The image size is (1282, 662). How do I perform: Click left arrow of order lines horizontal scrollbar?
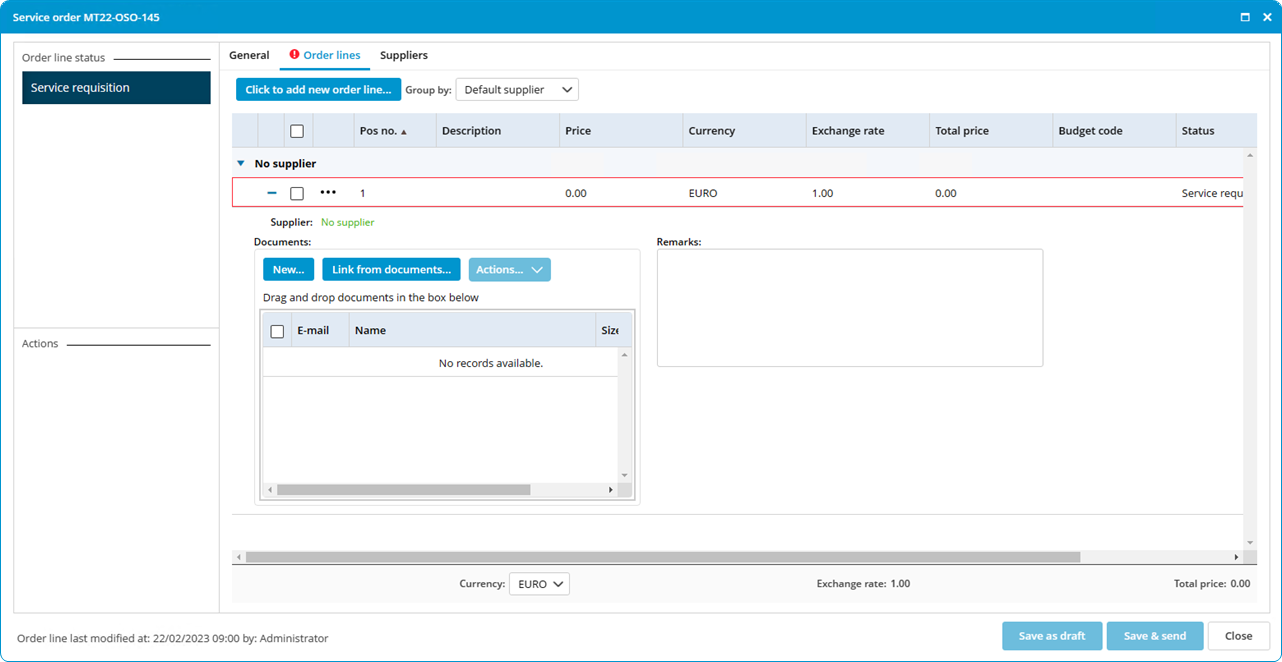click(238, 557)
